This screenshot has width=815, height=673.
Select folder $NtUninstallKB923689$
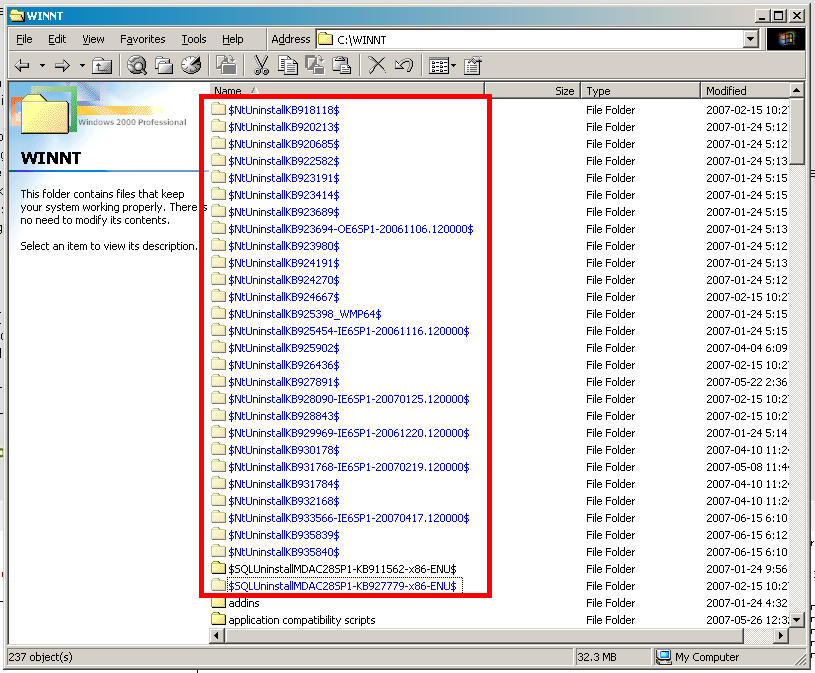click(283, 212)
